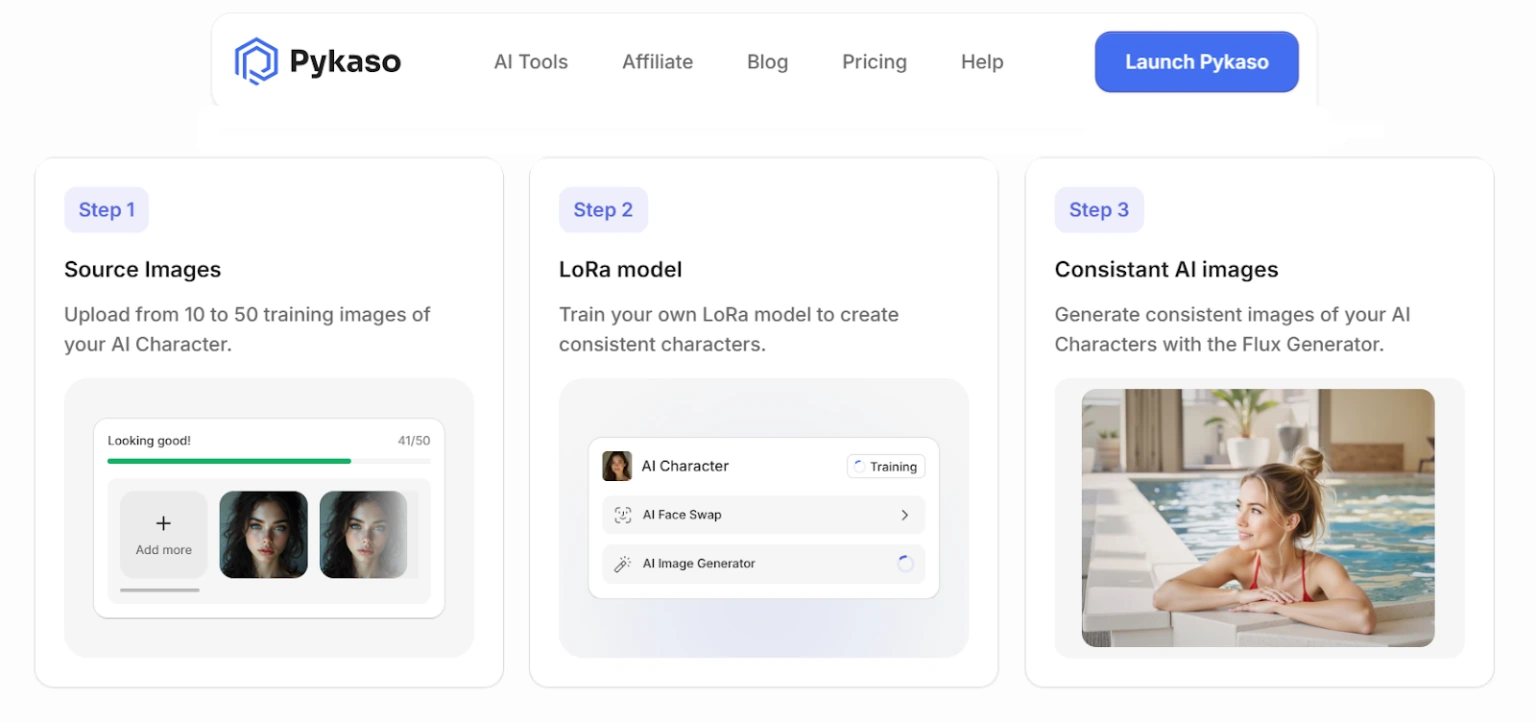Screen dimensions: 1536x722
Task: Click the spinner icon in the Training badge
Action: pyautogui.click(x=859, y=466)
